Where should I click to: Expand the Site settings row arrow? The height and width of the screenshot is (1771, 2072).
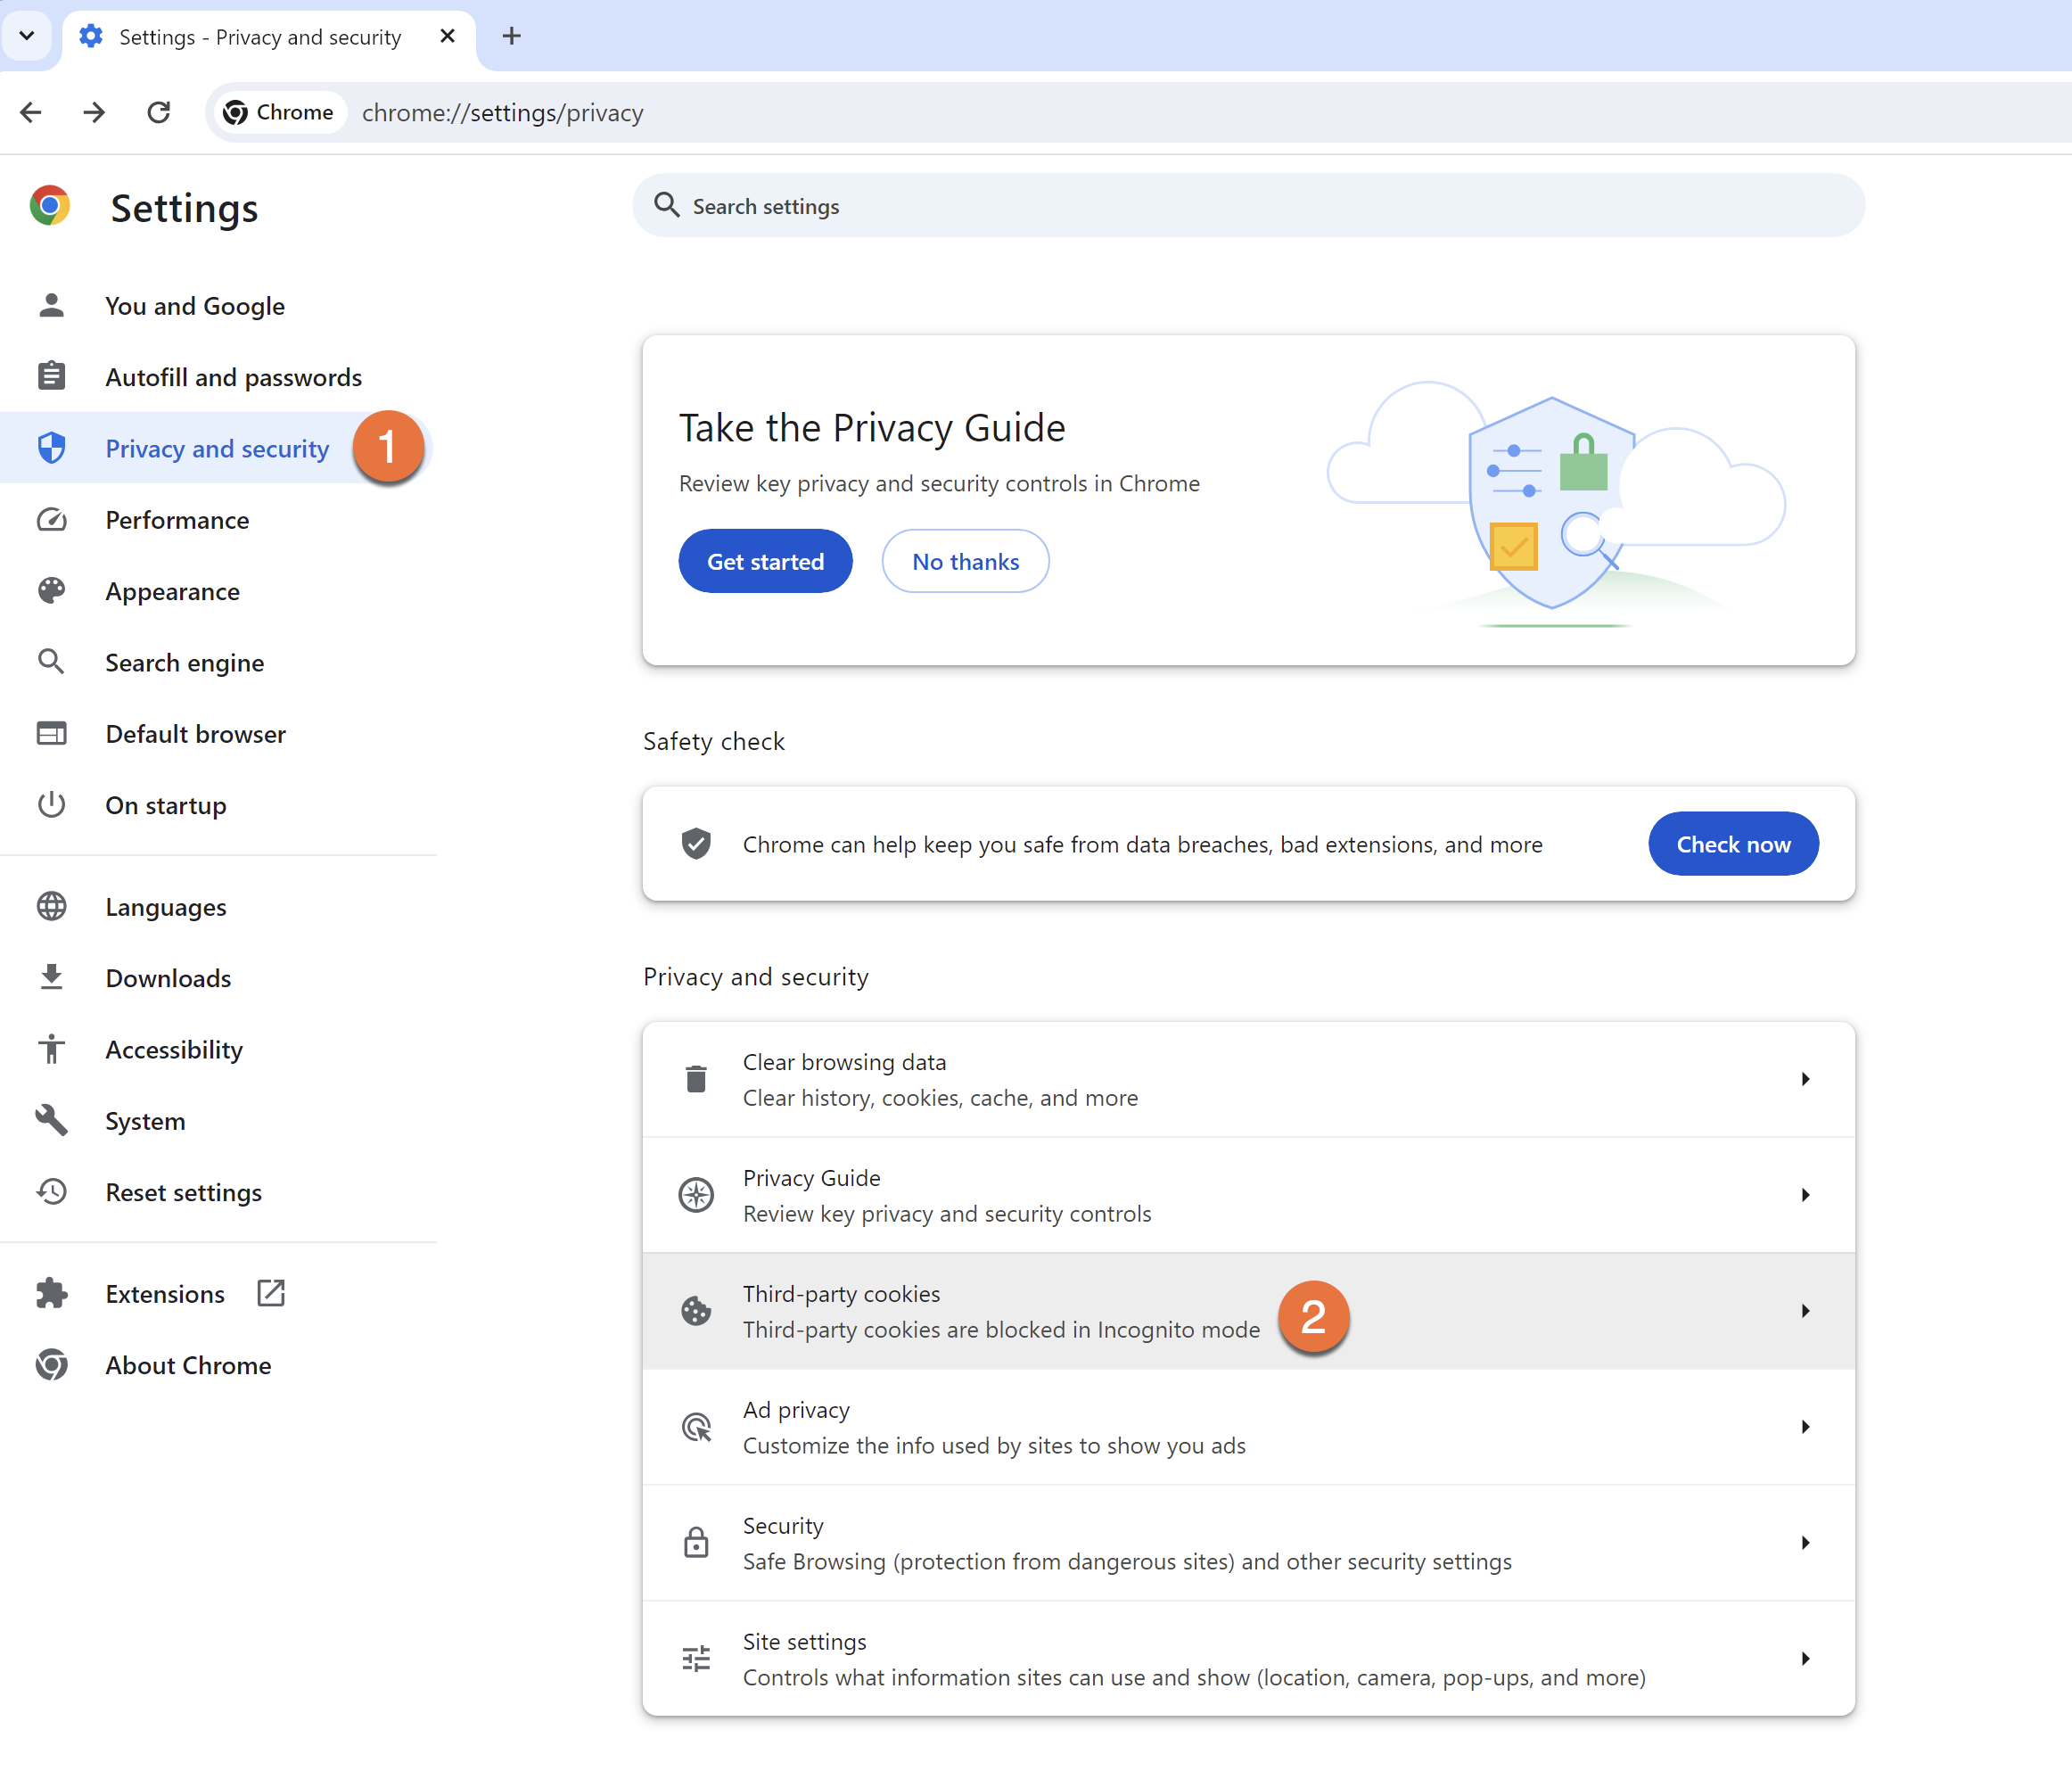point(1805,1659)
